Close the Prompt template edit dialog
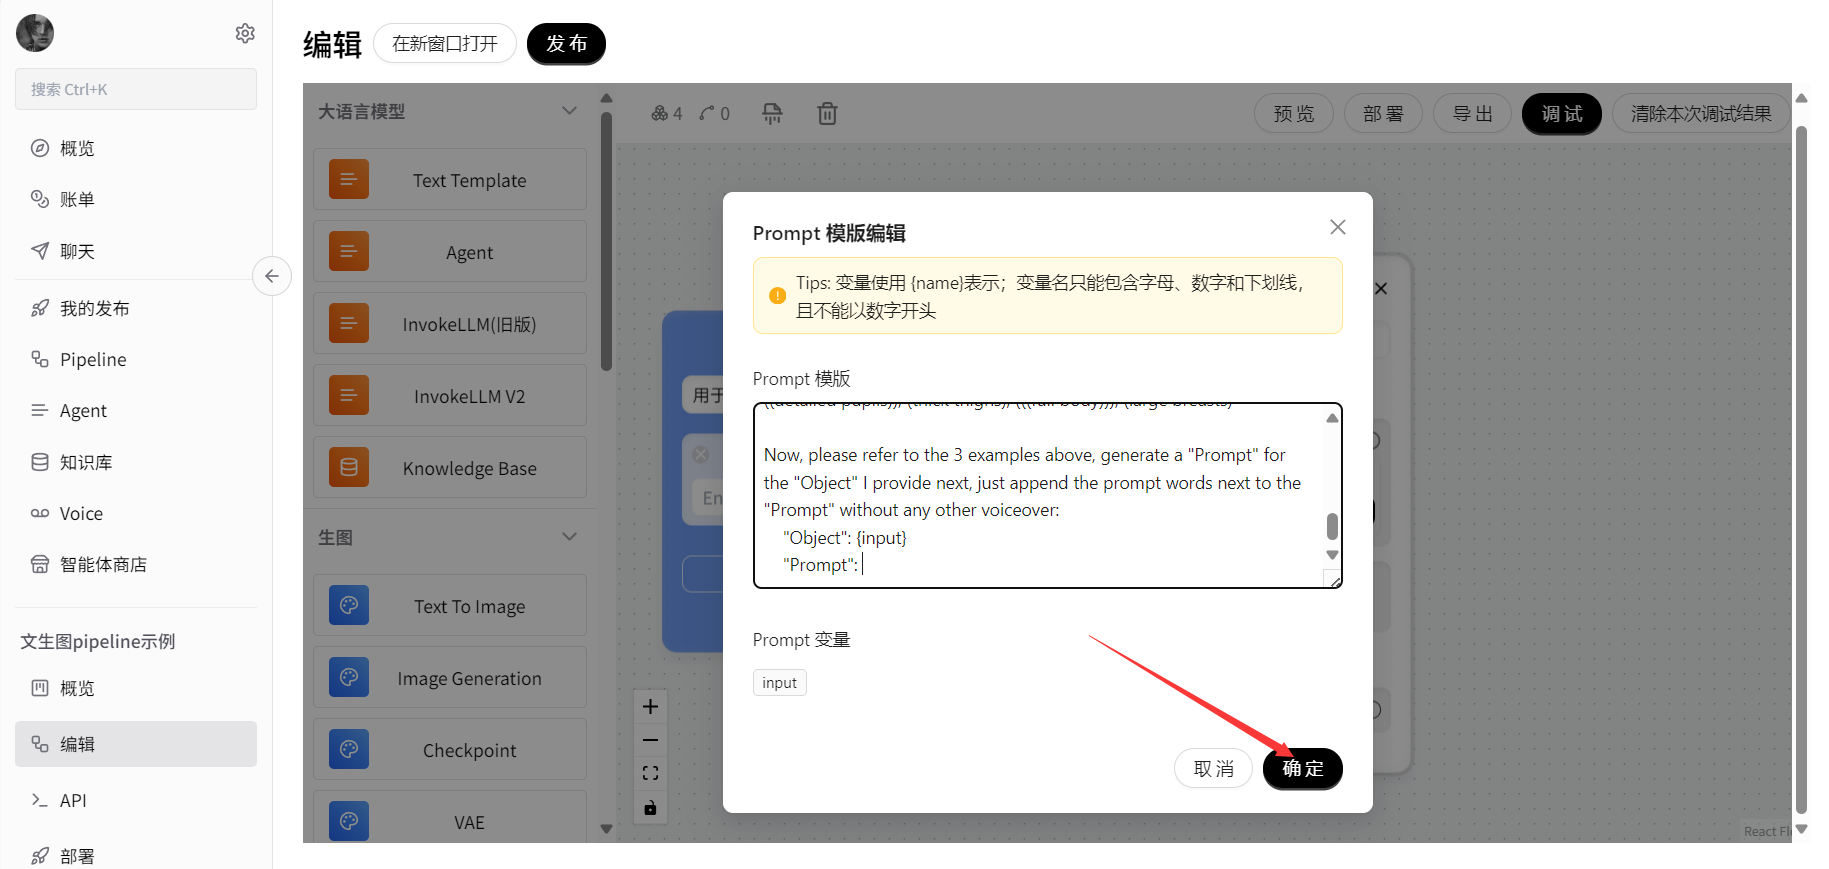 tap(1337, 227)
